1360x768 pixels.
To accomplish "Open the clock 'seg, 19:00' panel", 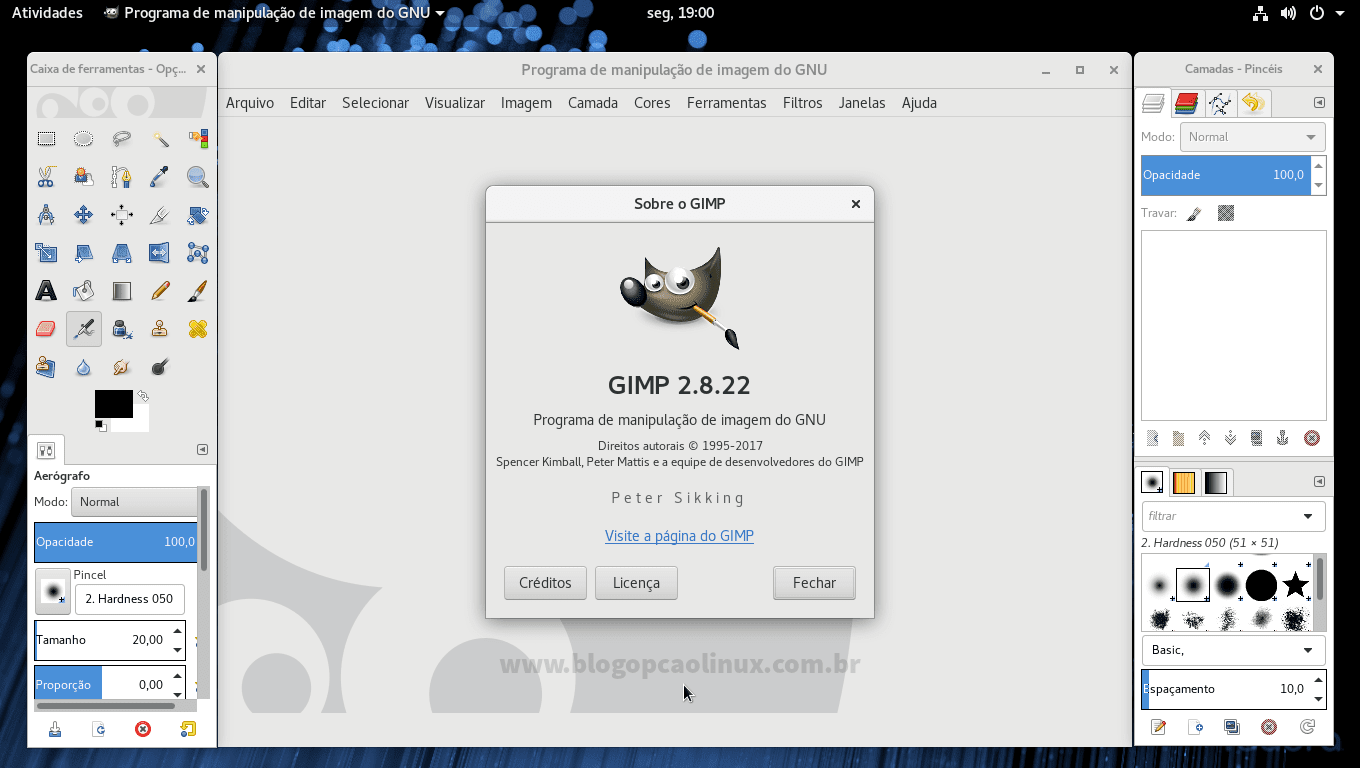I will 680,13.
